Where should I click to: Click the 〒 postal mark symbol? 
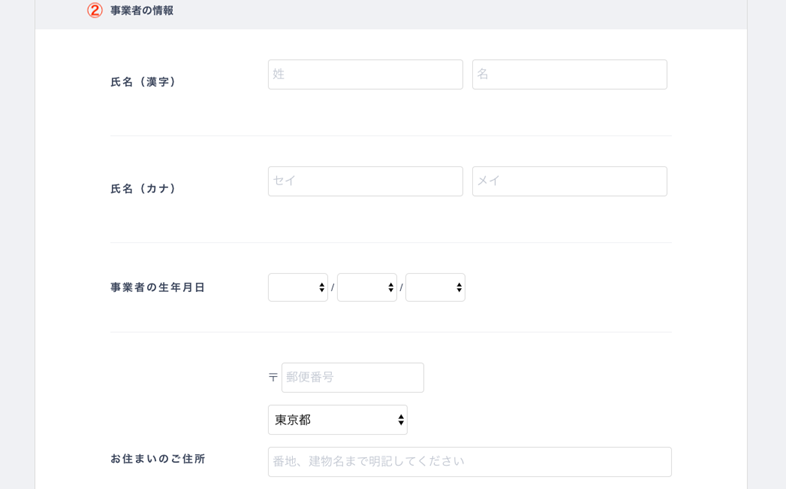coord(273,377)
